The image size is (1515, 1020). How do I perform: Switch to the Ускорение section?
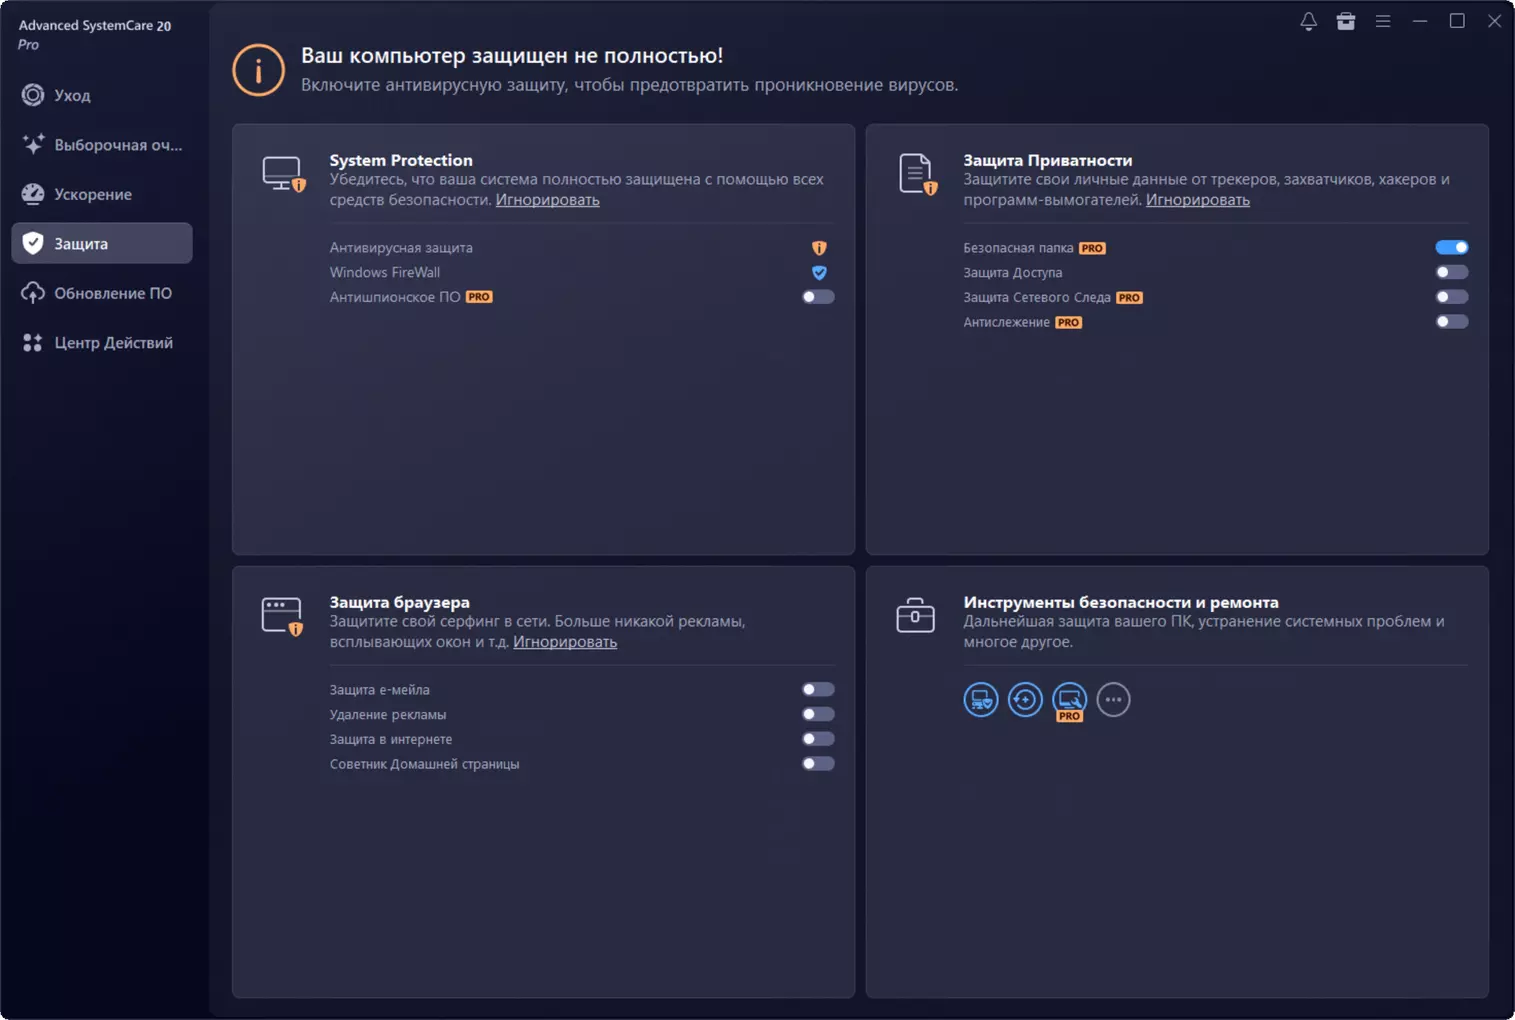[x=102, y=194]
